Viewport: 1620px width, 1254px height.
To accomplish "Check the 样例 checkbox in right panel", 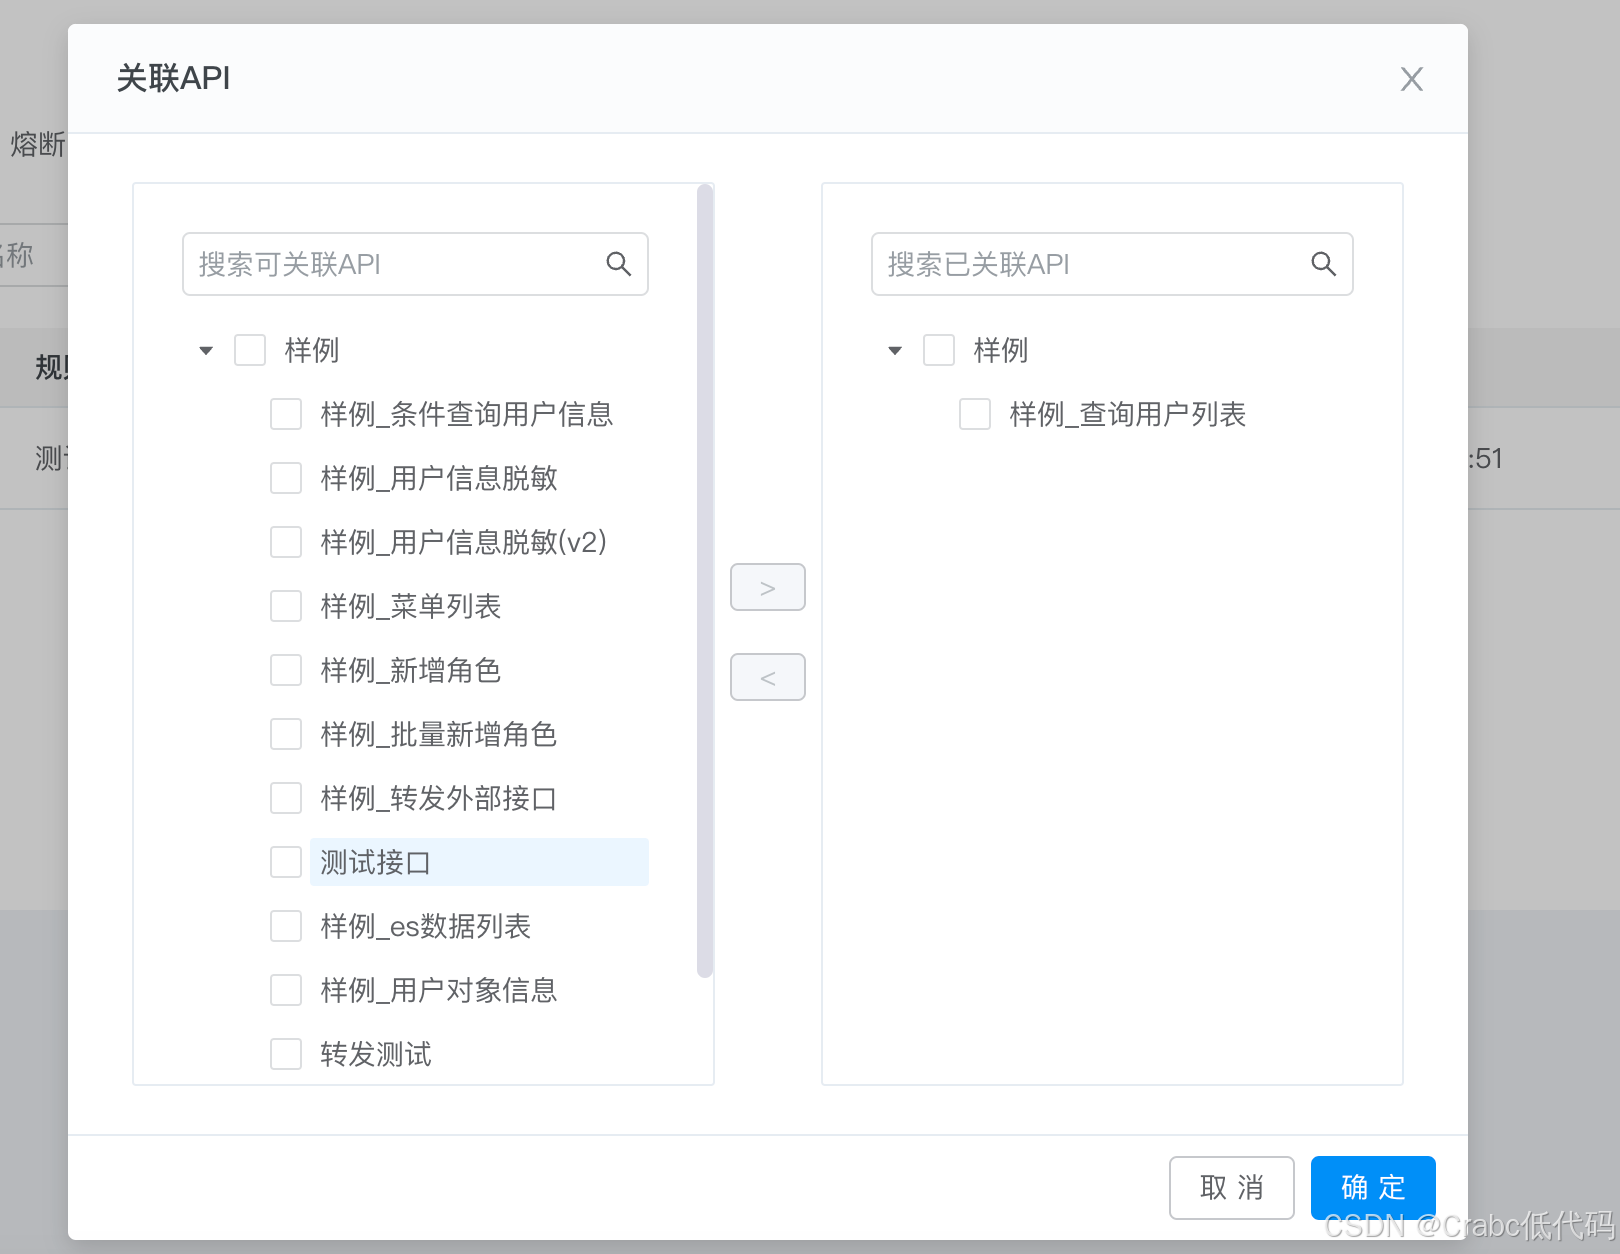I will tap(938, 349).
